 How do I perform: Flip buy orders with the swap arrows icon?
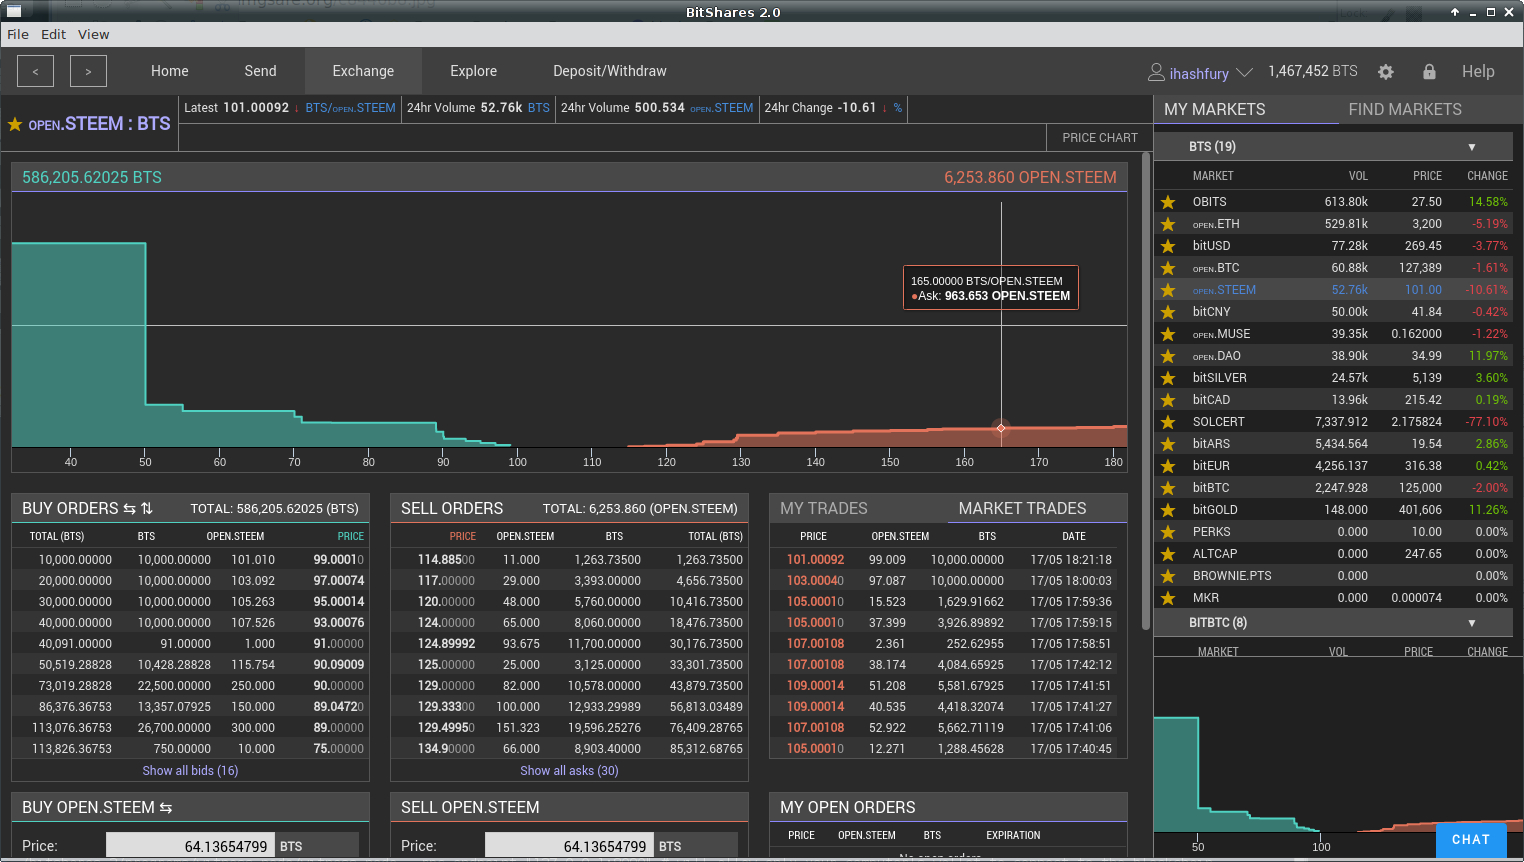click(x=129, y=509)
